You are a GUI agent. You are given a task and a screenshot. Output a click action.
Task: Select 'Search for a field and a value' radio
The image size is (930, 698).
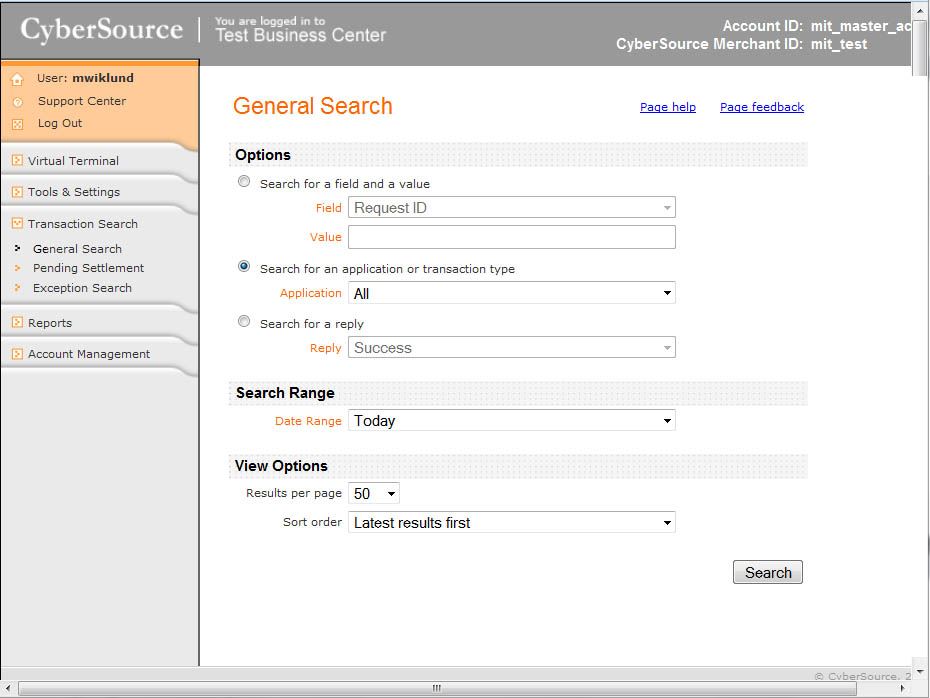tap(244, 182)
